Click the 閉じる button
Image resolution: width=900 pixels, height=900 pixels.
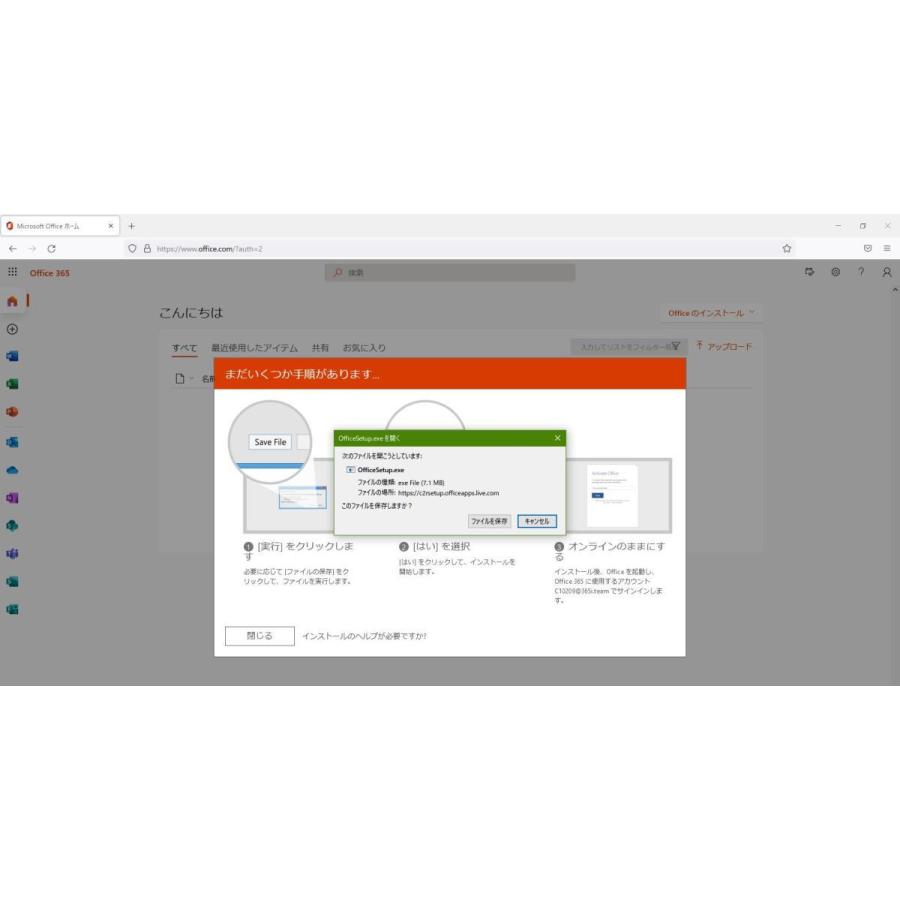[x=259, y=635]
